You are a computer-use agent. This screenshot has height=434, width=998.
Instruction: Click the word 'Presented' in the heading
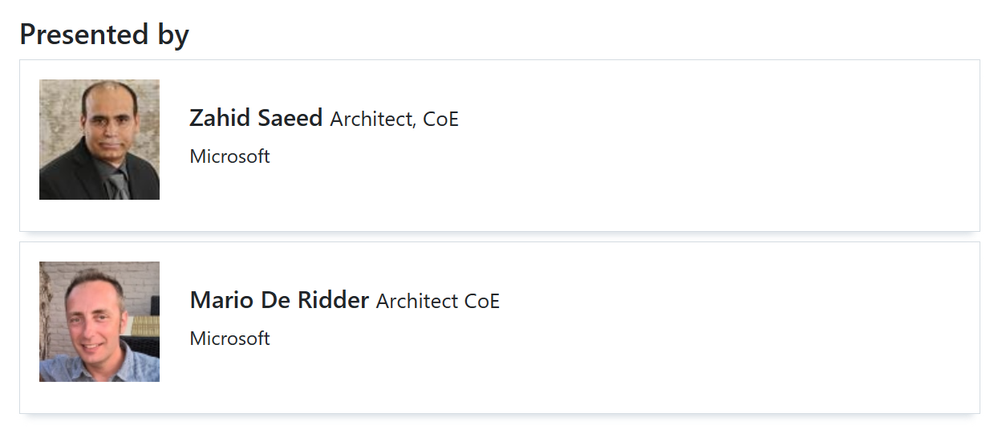tap(84, 34)
